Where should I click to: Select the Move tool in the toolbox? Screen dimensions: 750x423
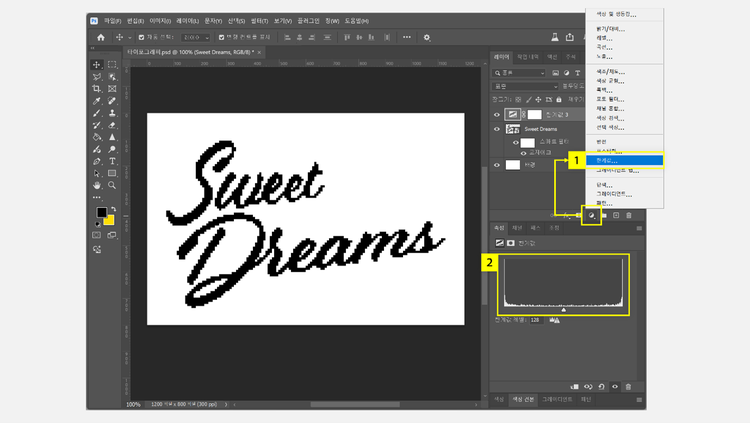pos(97,64)
